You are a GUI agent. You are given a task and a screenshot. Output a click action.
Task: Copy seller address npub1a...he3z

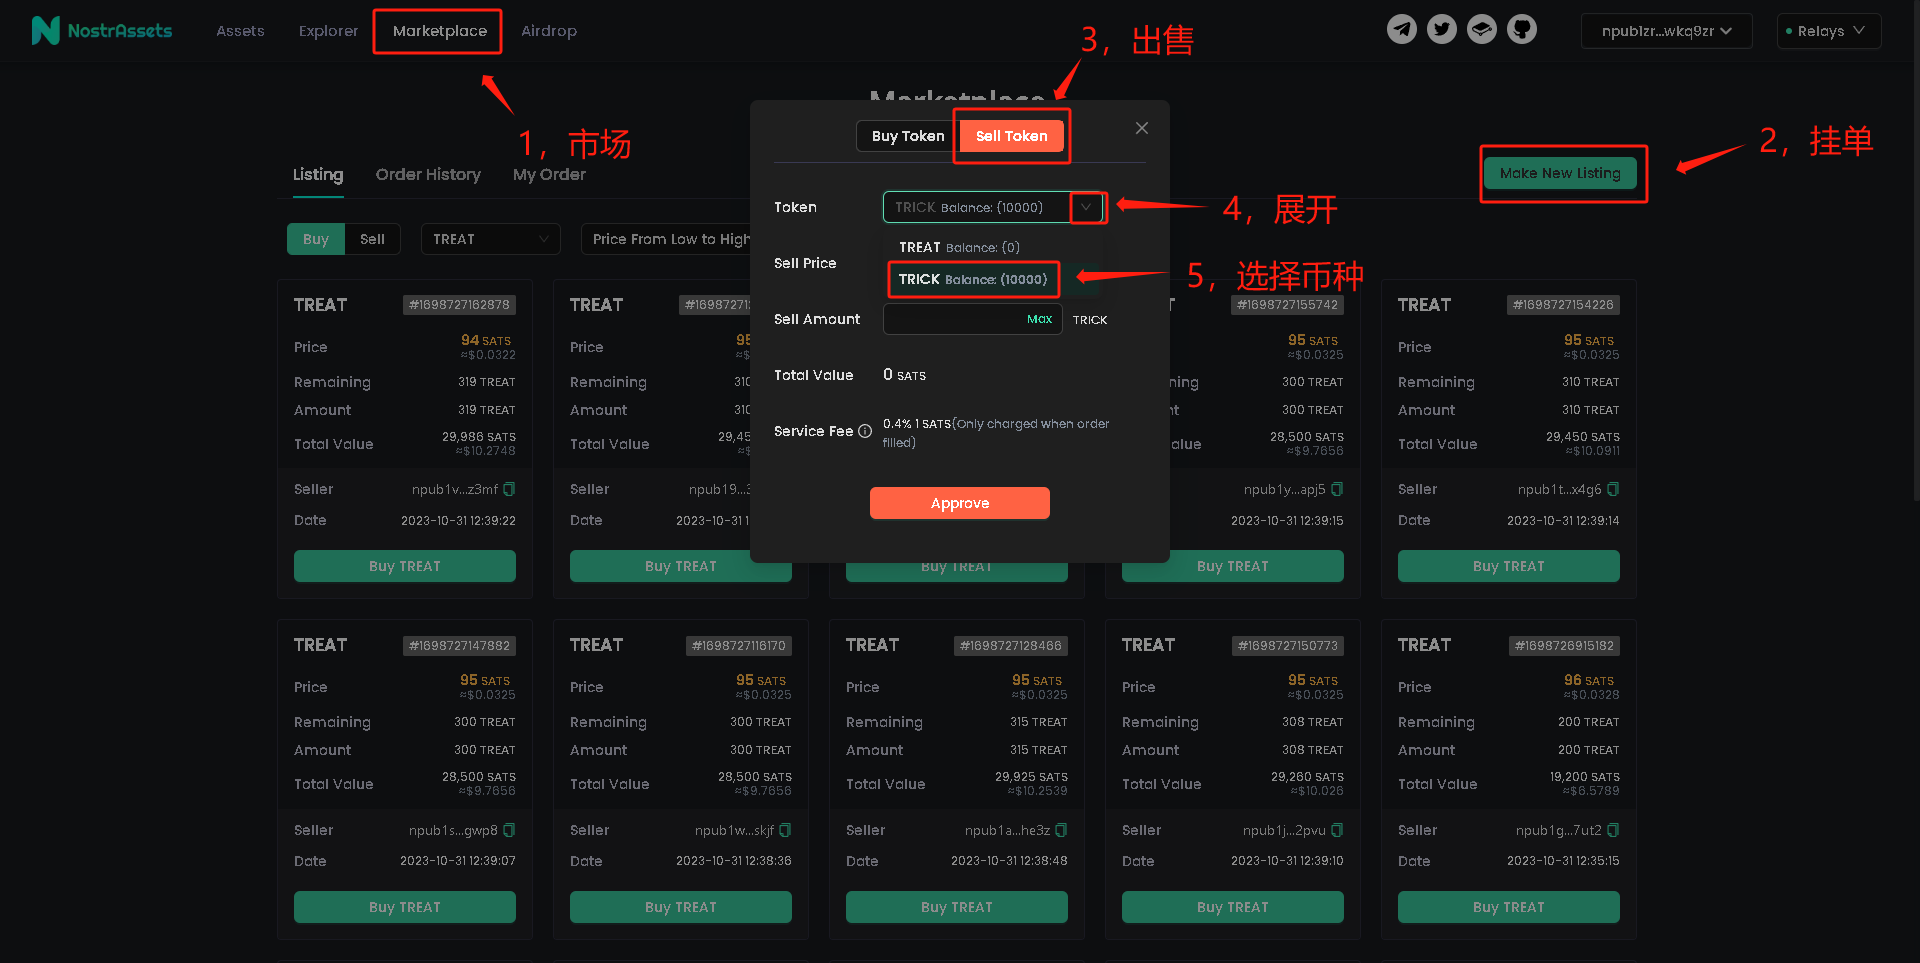(x=1061, y=830)
